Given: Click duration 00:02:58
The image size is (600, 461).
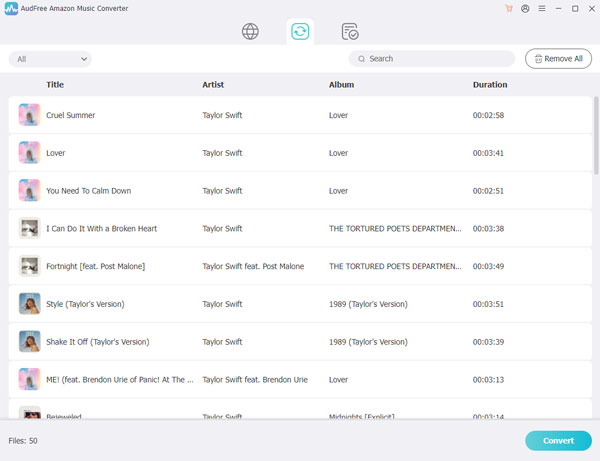Looking at the screenshot, I should (x=488, y=115).
